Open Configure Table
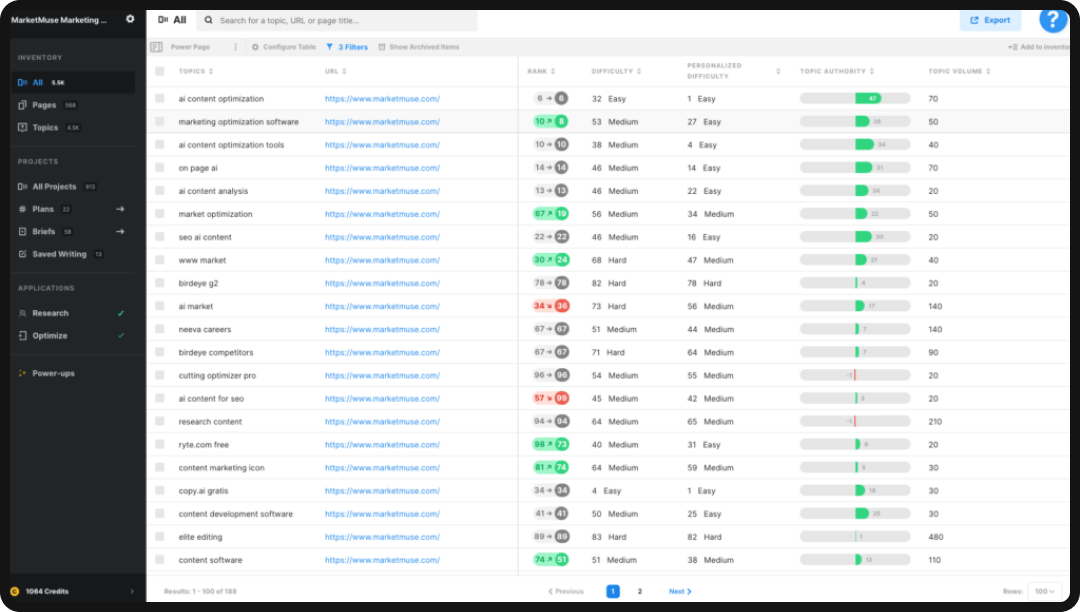The width and height of the screenshot is (1080, 612). [288, 46]
